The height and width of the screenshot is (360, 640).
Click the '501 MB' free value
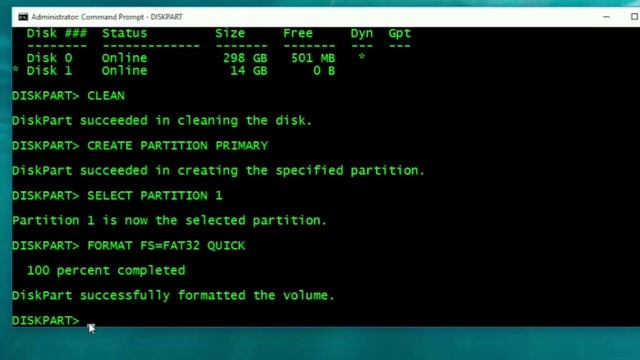(x=313, y=58)
